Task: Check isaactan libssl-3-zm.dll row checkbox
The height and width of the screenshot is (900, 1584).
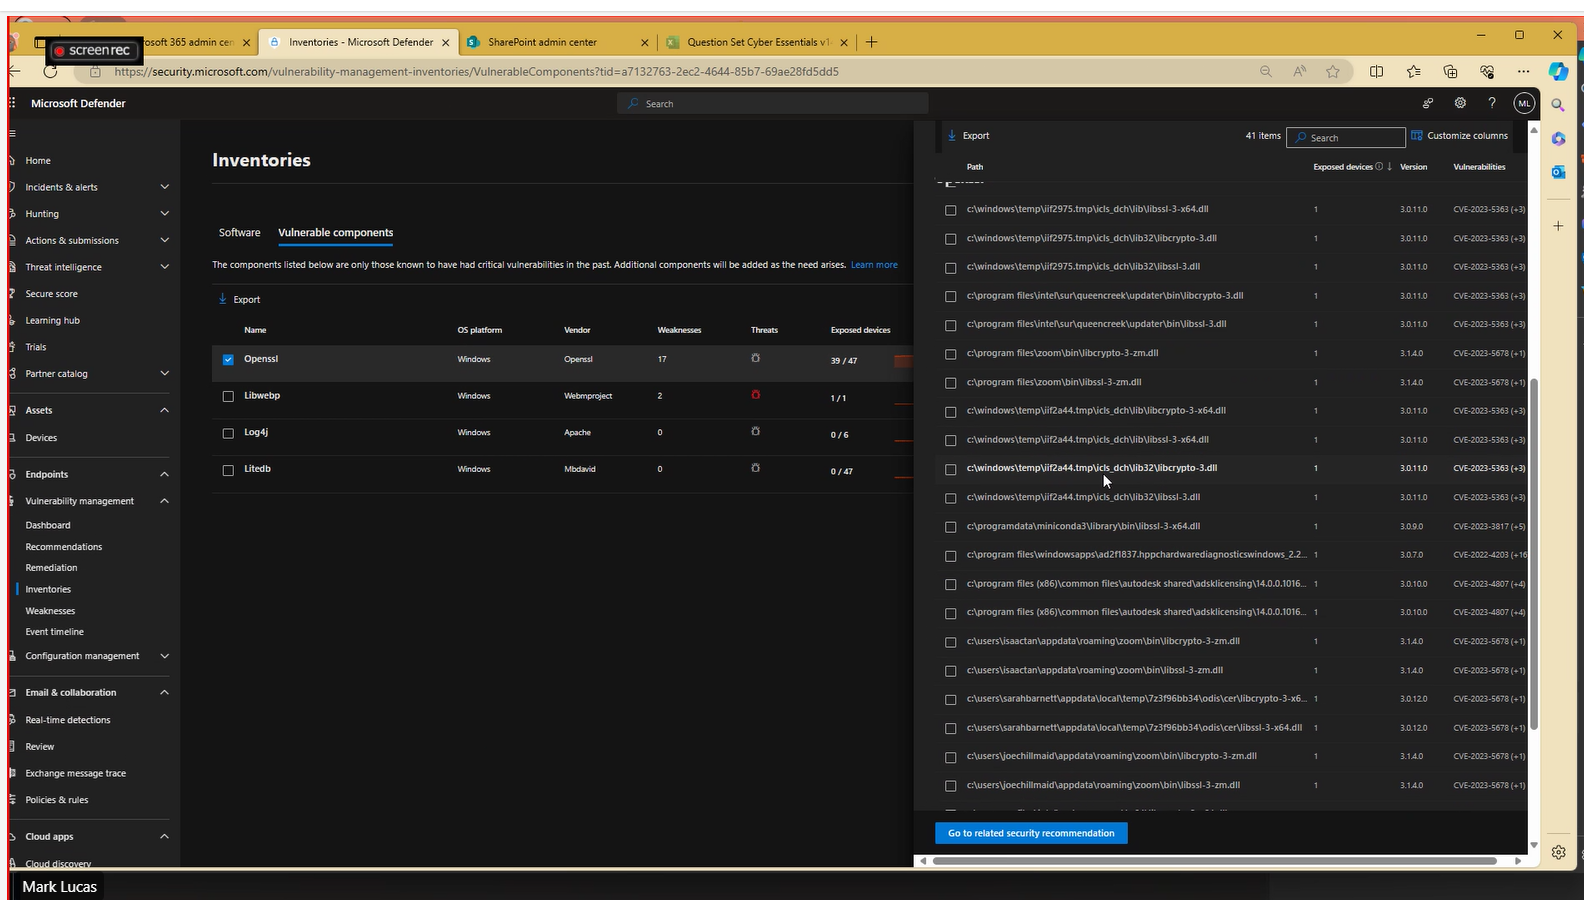Action: pyautogui.click(x=951, y=671)
